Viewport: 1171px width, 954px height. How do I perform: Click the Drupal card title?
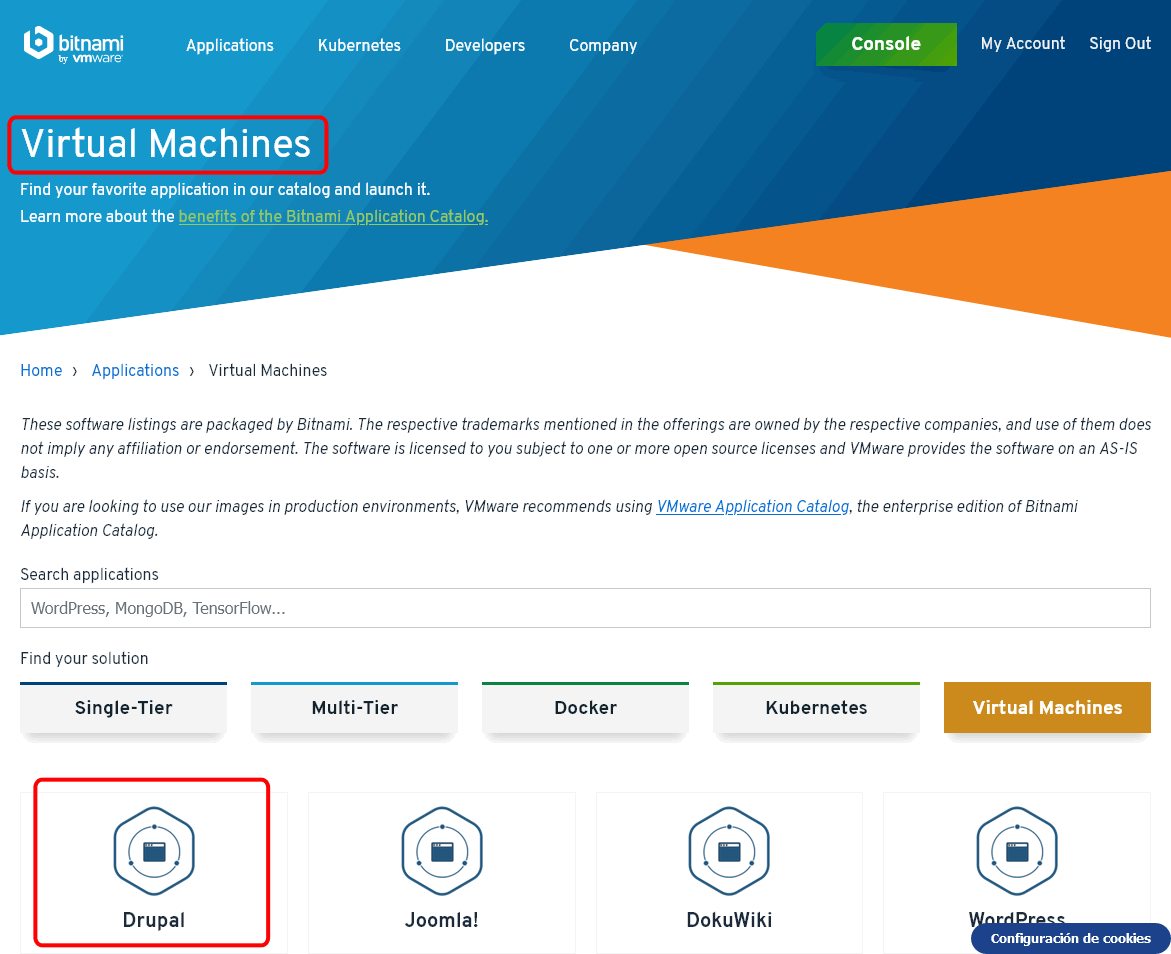(154, 920)
